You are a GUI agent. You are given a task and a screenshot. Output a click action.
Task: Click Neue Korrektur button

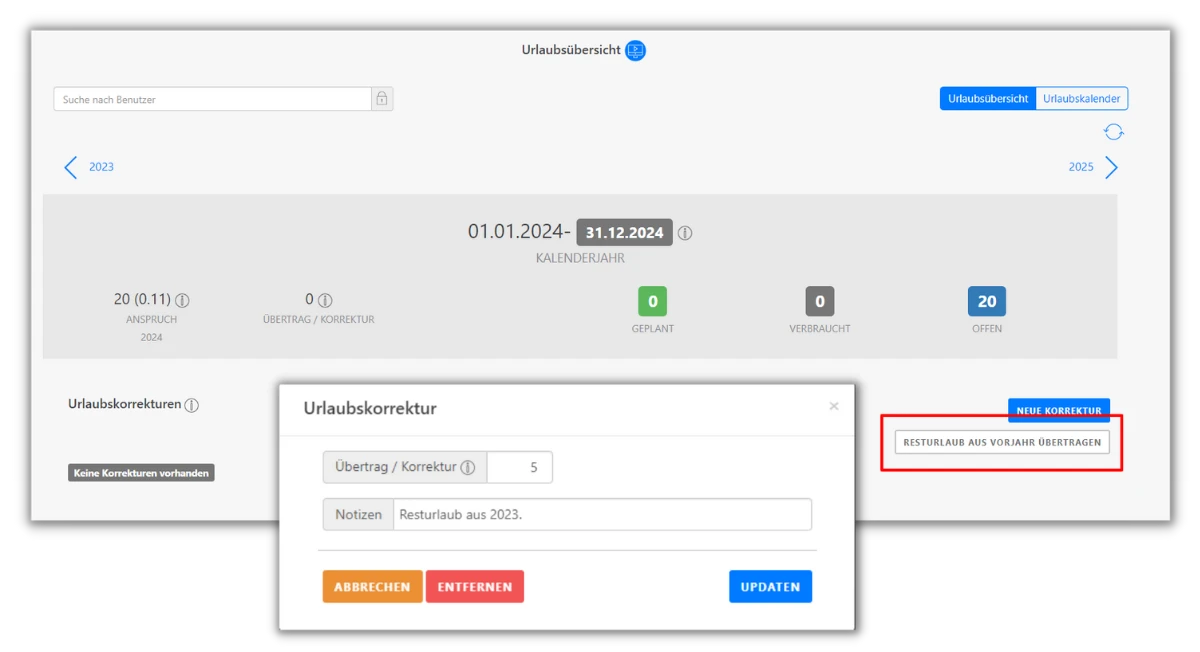pos(1059,410)
